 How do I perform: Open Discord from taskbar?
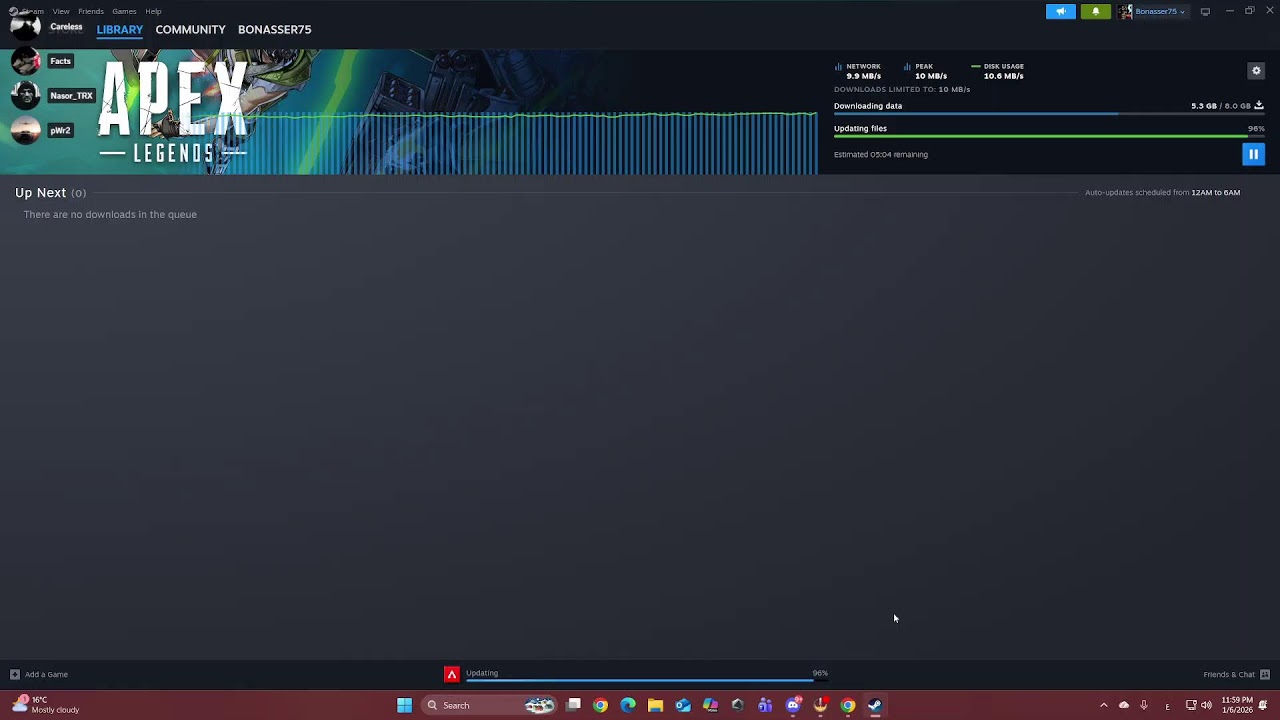(x=793, y=705)
